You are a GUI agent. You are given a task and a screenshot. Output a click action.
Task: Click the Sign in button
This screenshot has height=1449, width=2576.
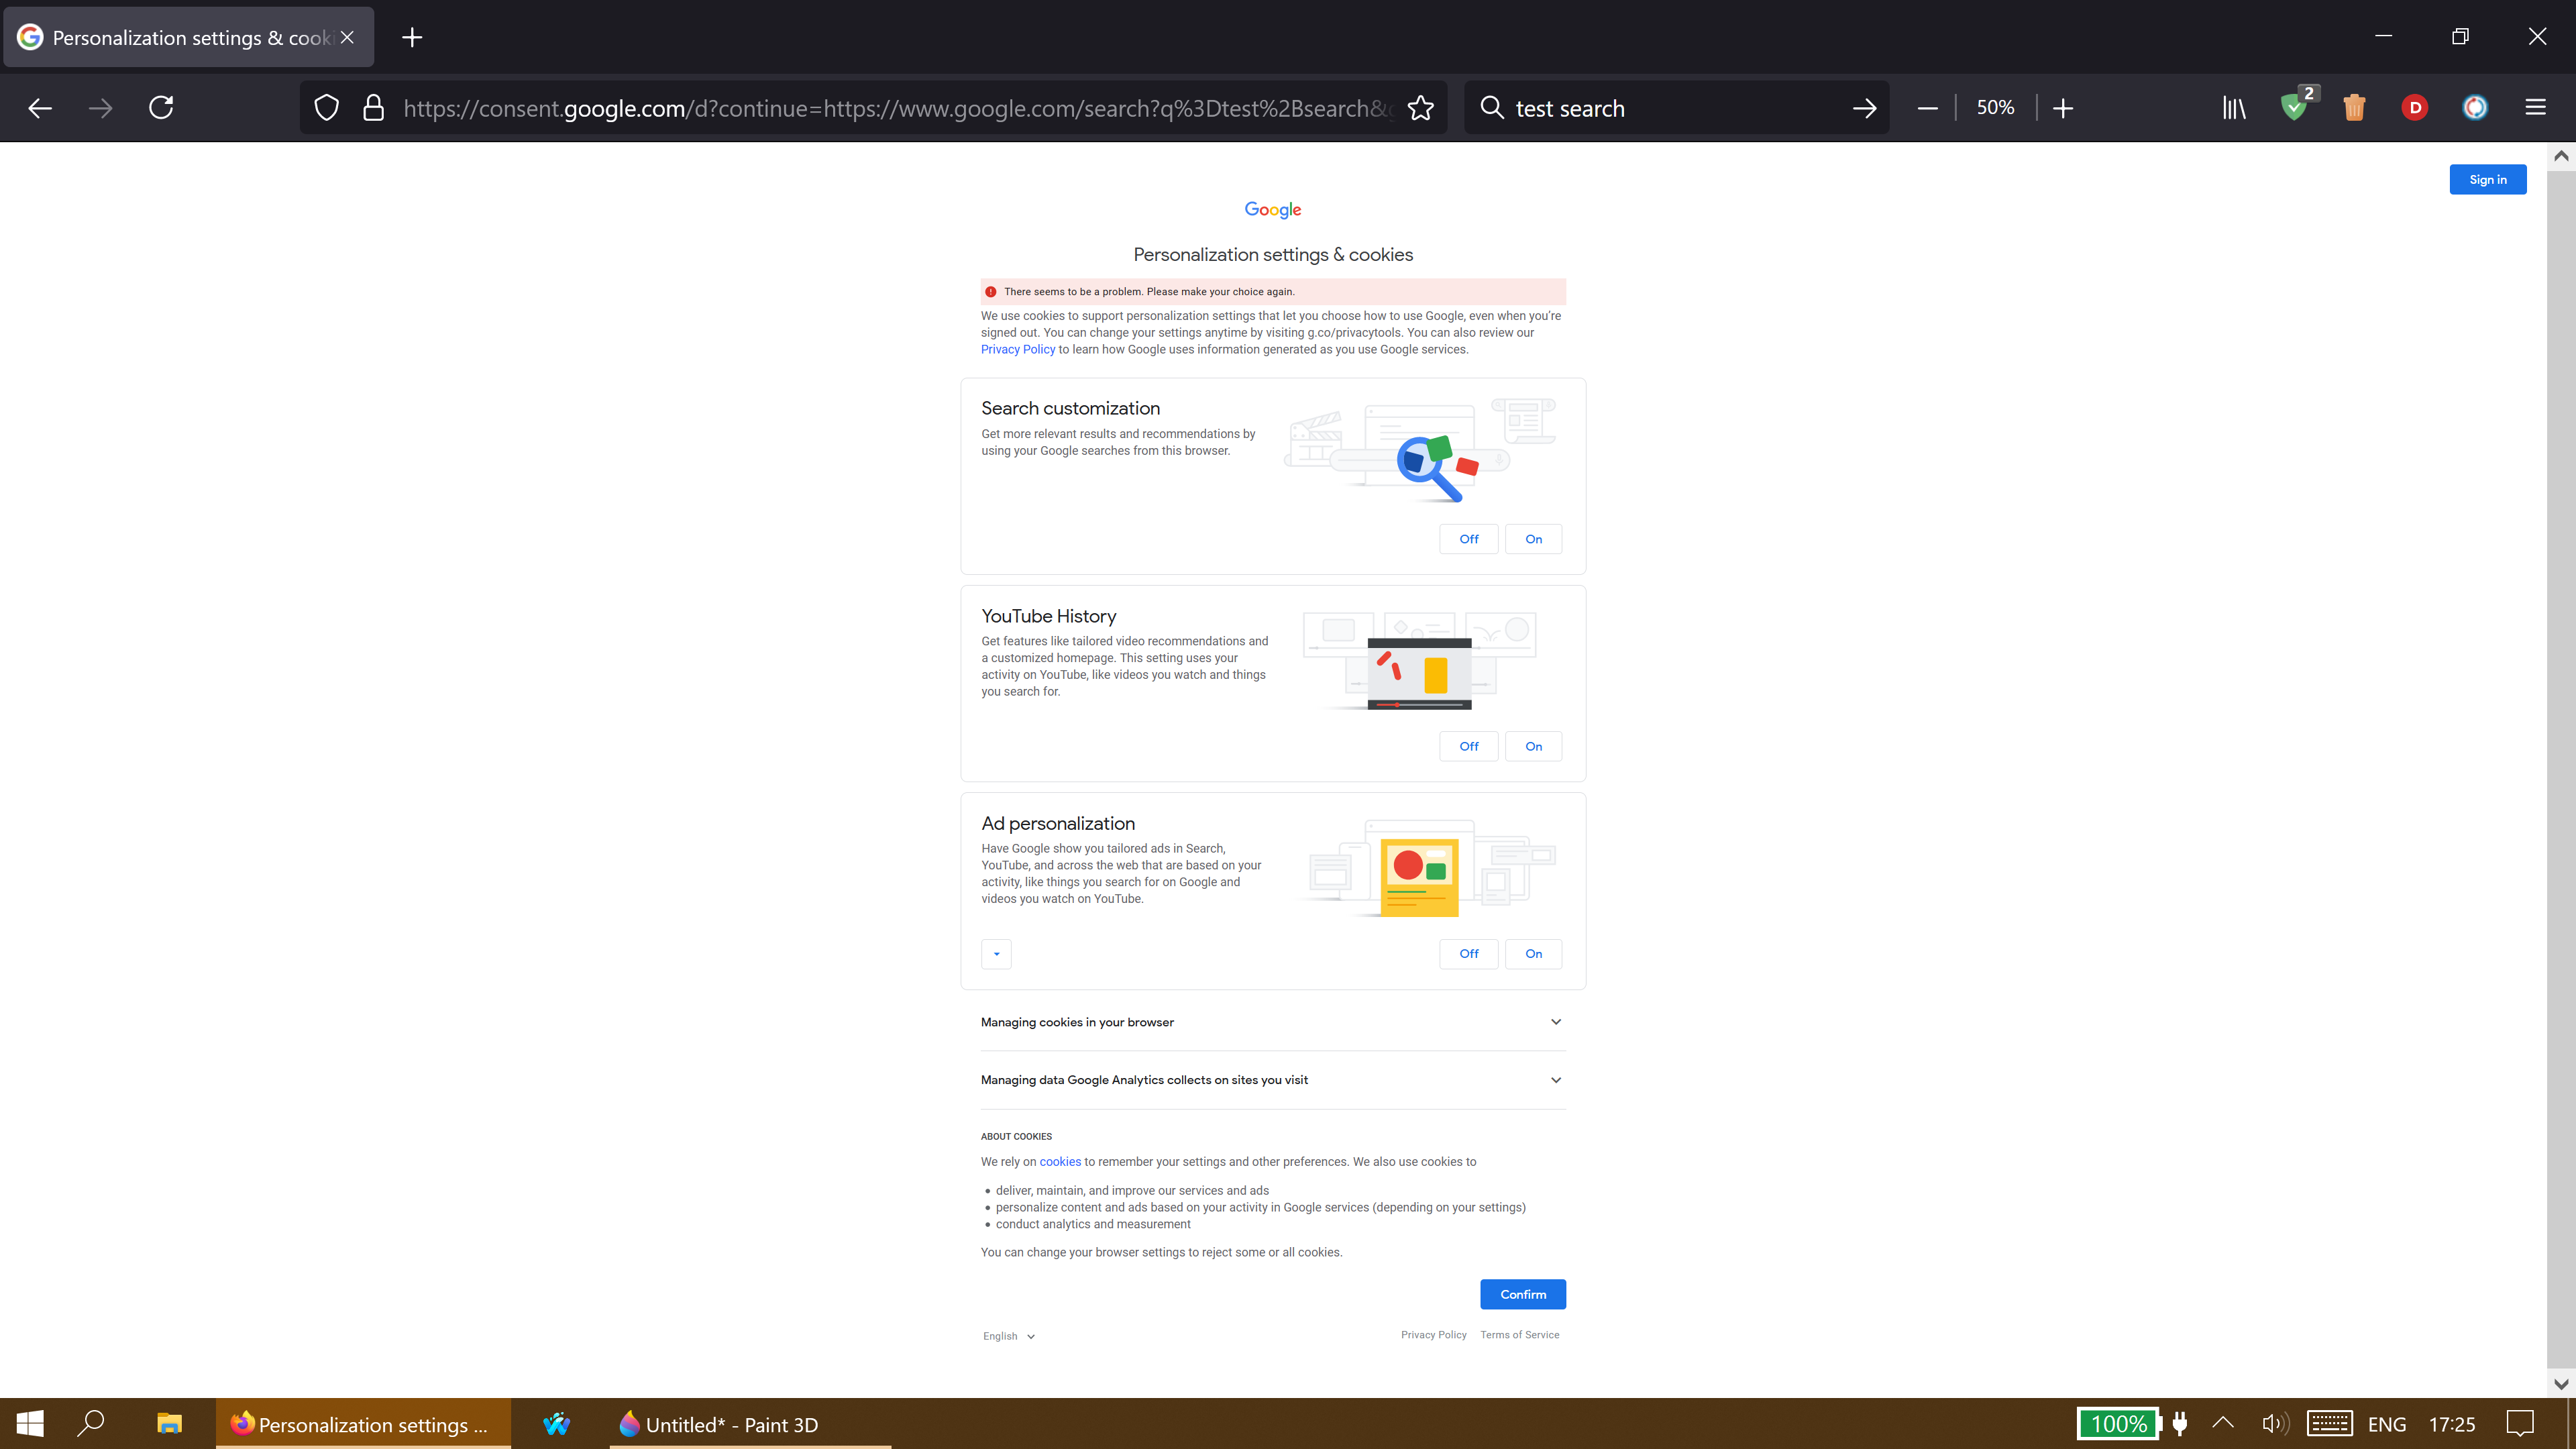tap(2488, 180)
